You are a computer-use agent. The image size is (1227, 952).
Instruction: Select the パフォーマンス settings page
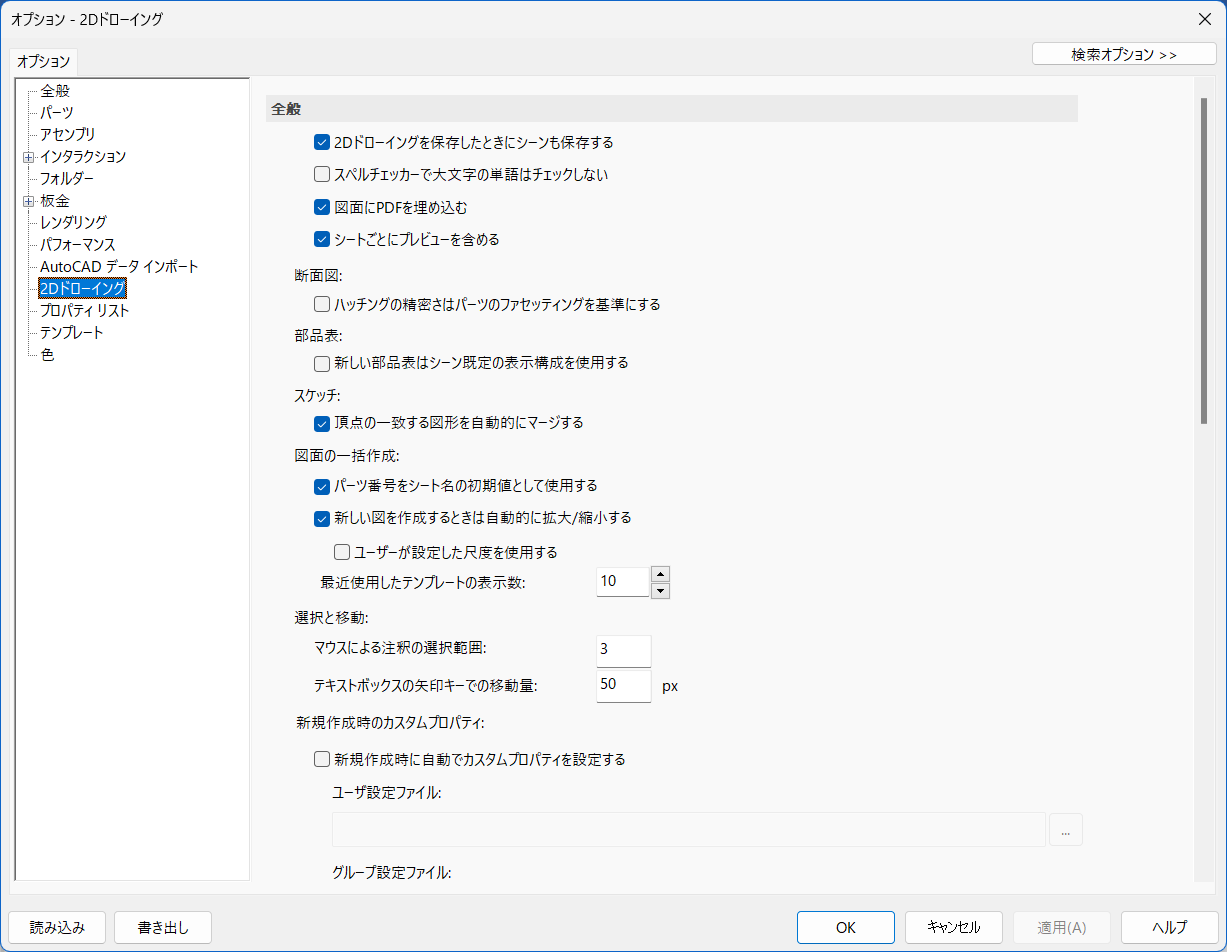pos(75,244)
